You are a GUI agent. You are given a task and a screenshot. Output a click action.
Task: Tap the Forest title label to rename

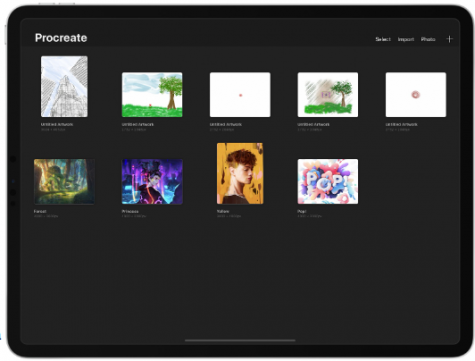click(x=40, y=211)
